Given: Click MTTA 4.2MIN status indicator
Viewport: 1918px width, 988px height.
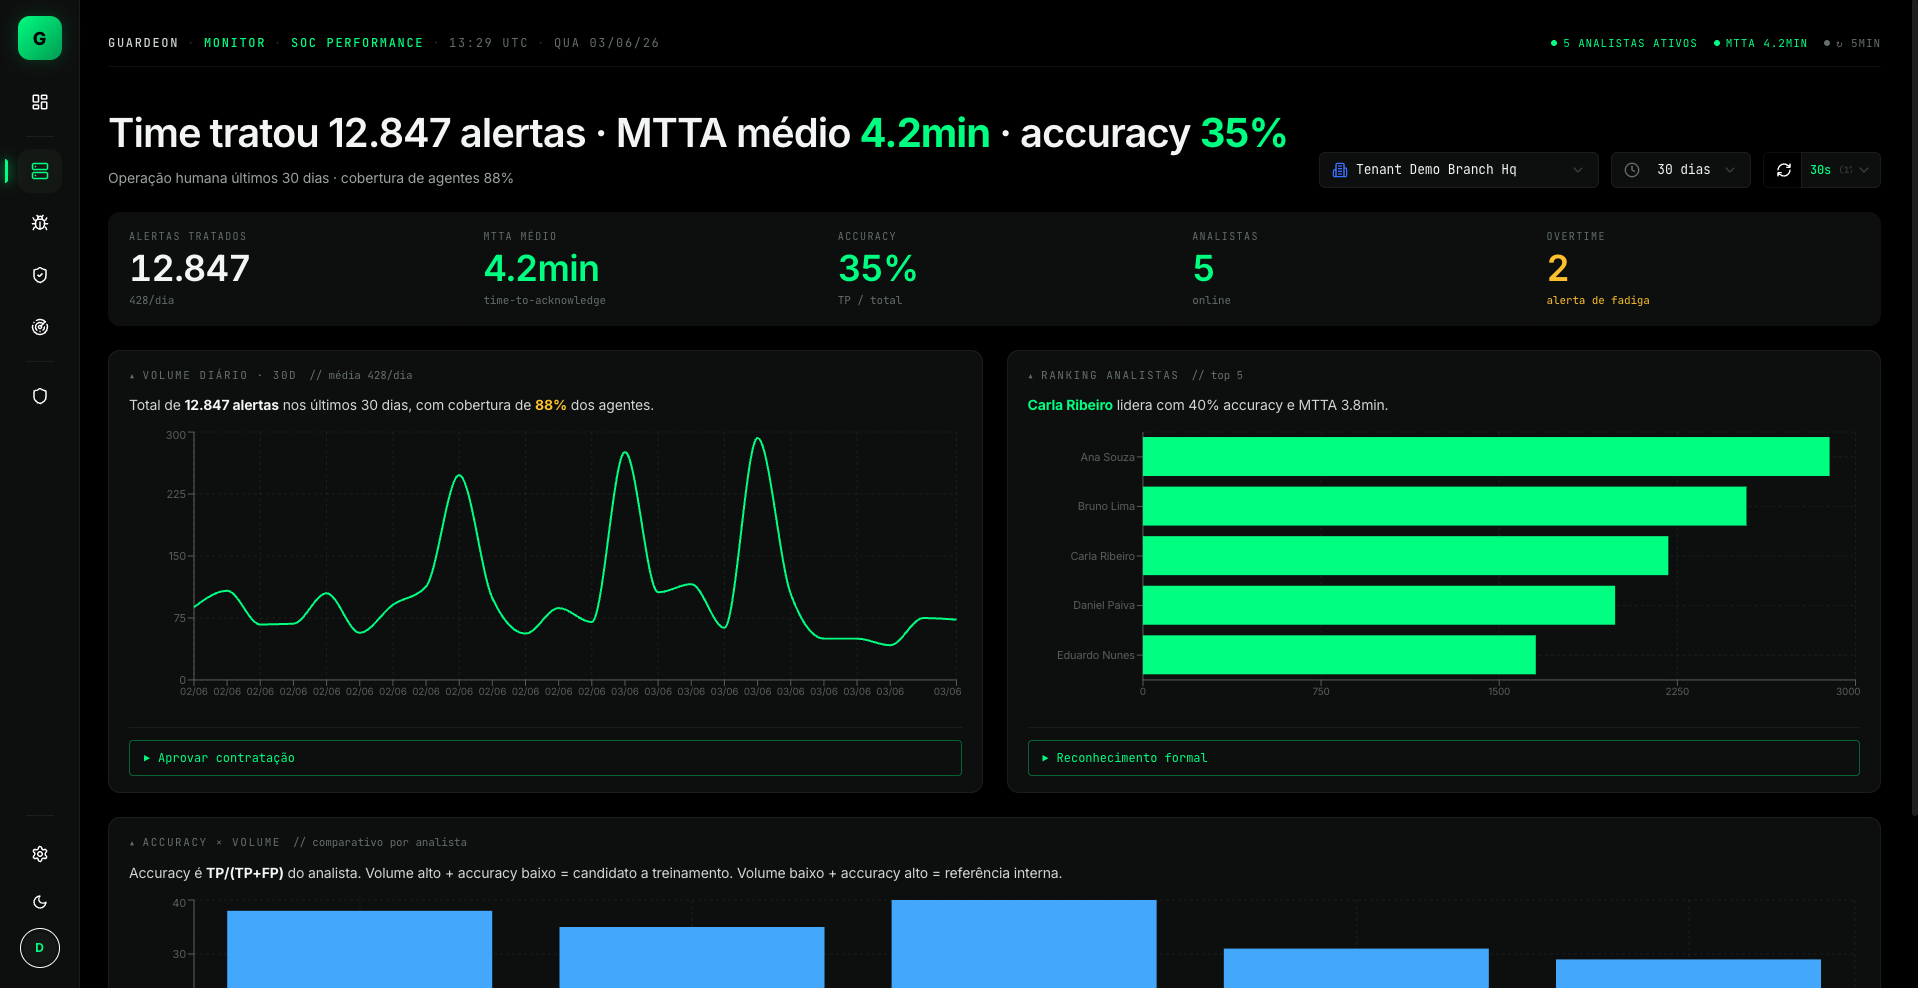Looking at the screenshot, I should pyautogui.click(x=1761, y=43).
